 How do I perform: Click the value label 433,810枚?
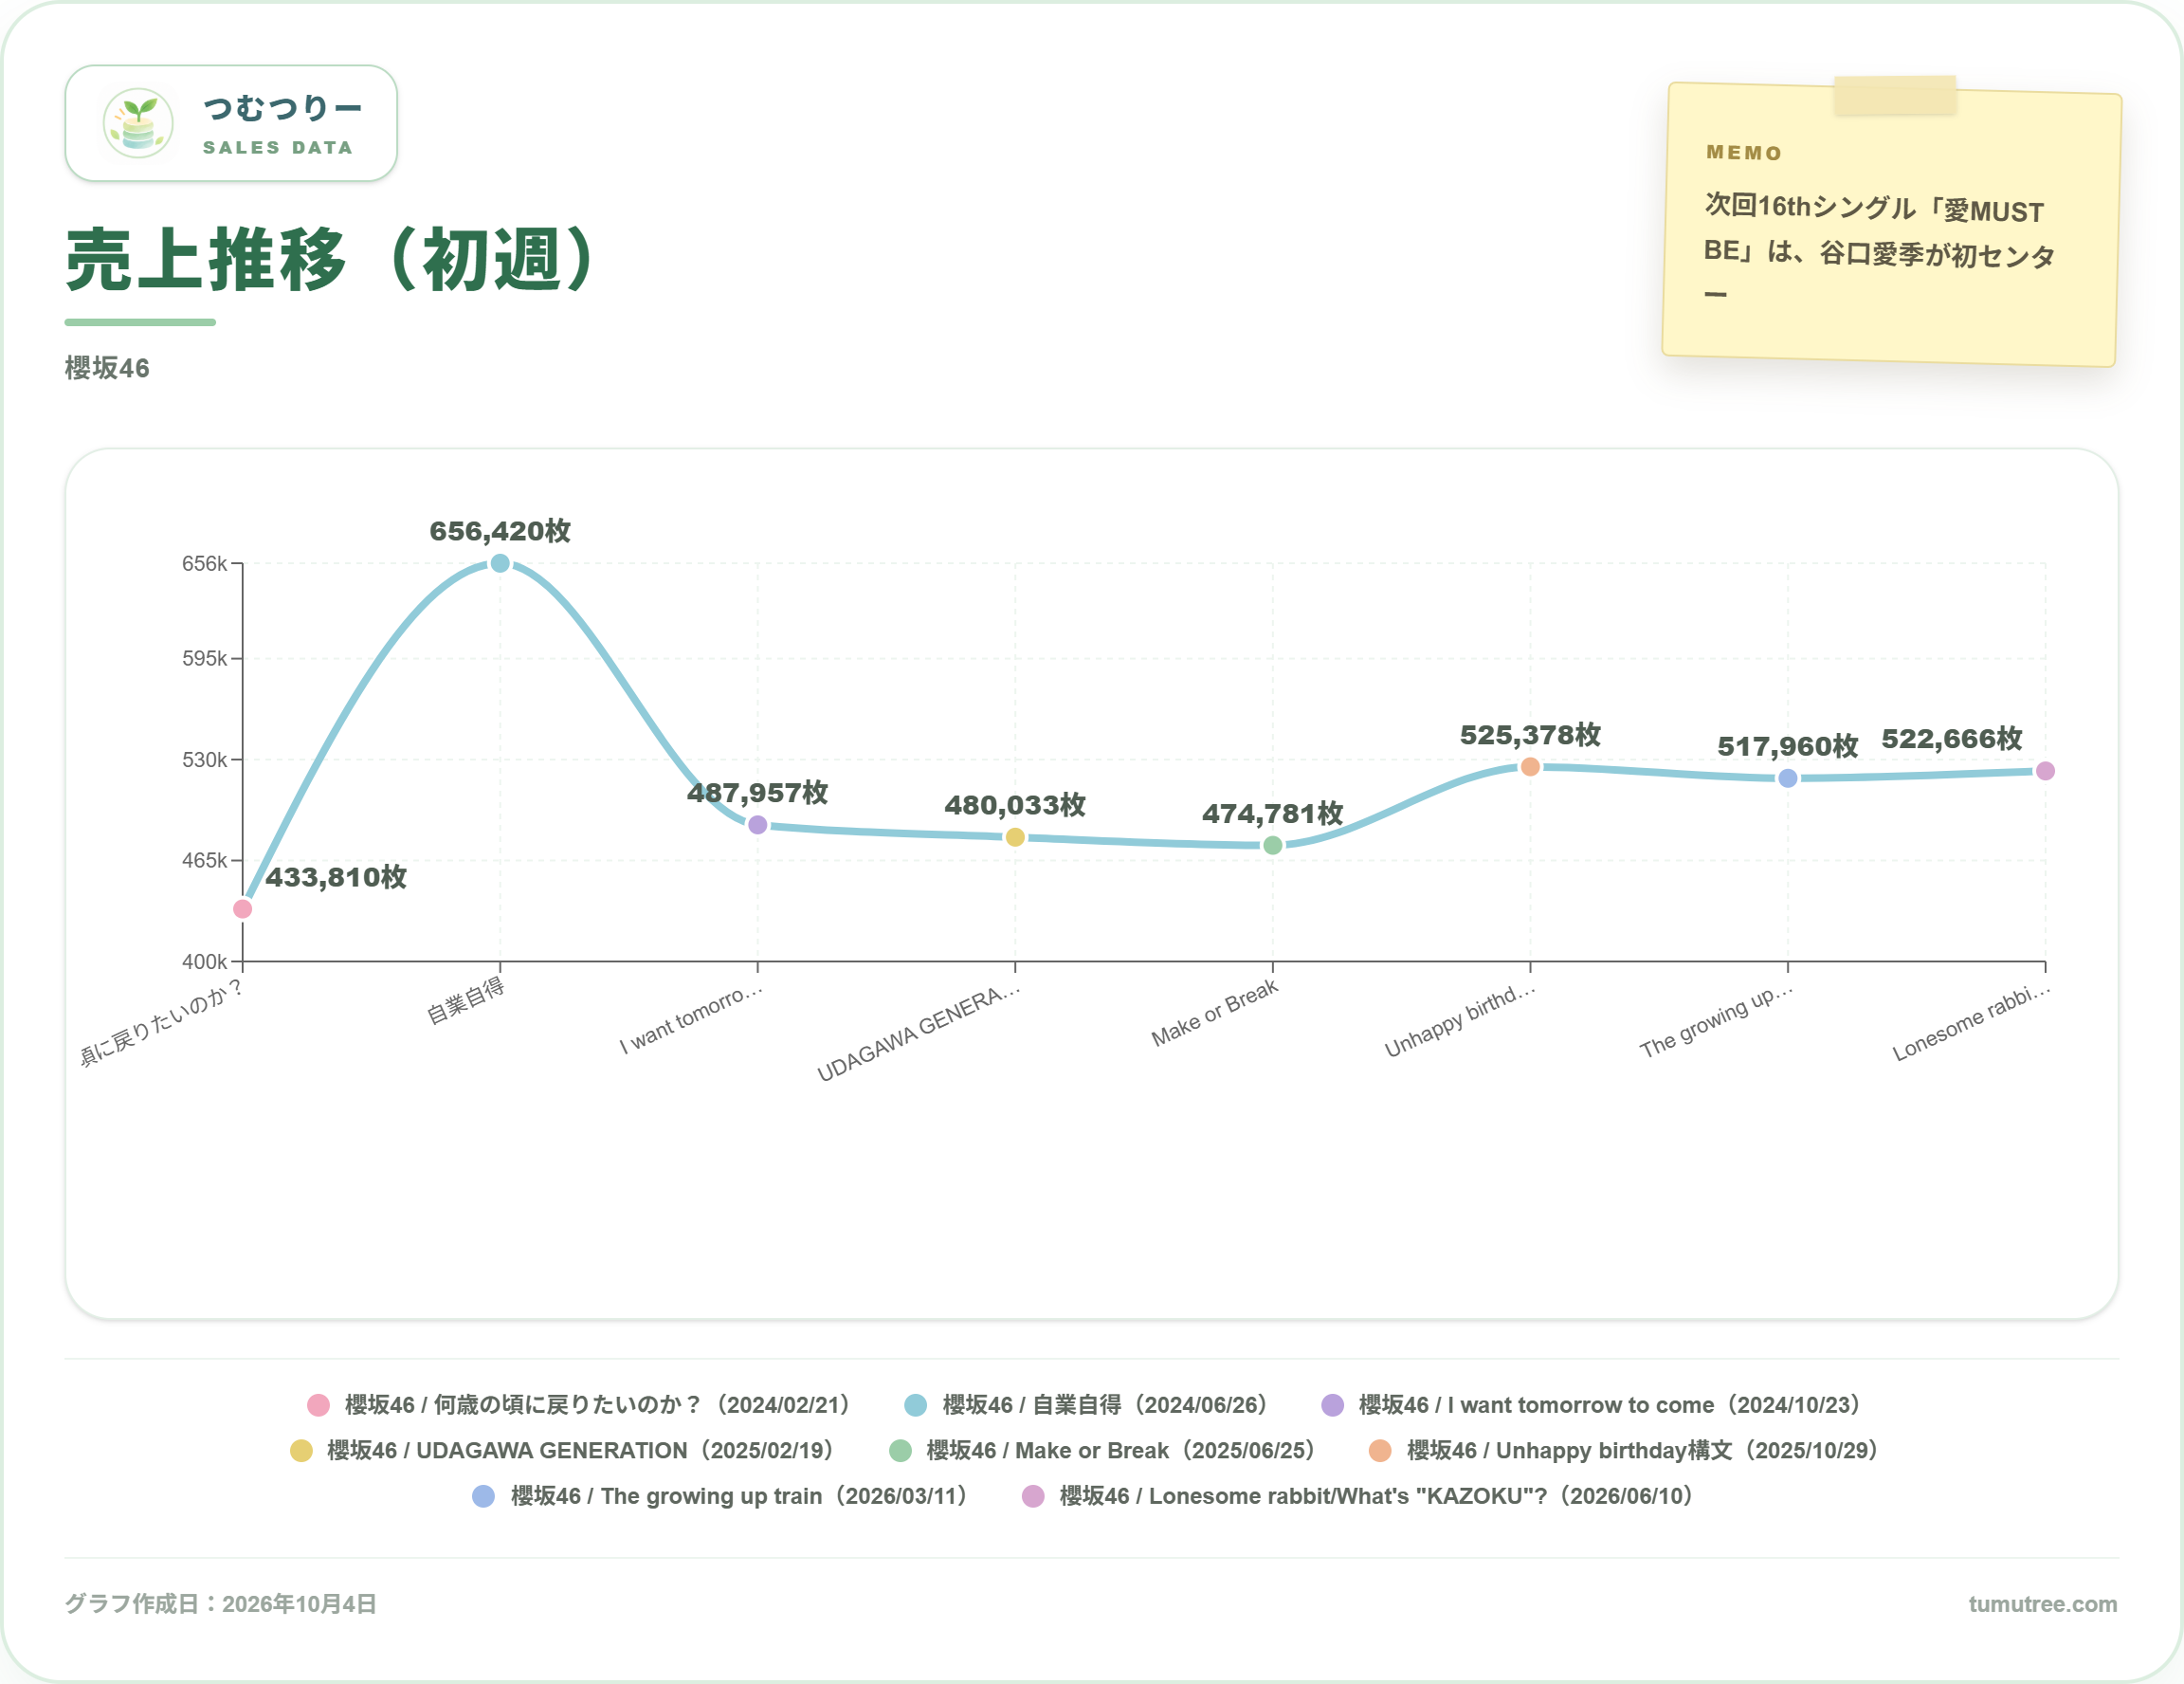coord(336,877)
